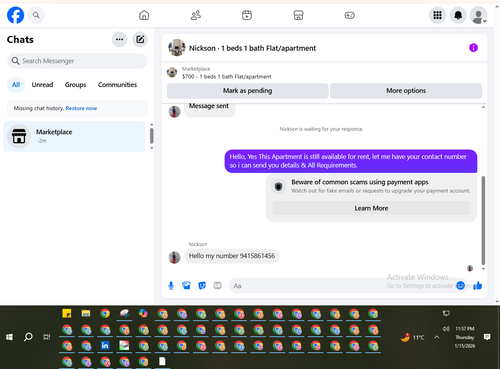Open the account profile menu
Screen dimensions: 500x369
click(x=479, y=15)
